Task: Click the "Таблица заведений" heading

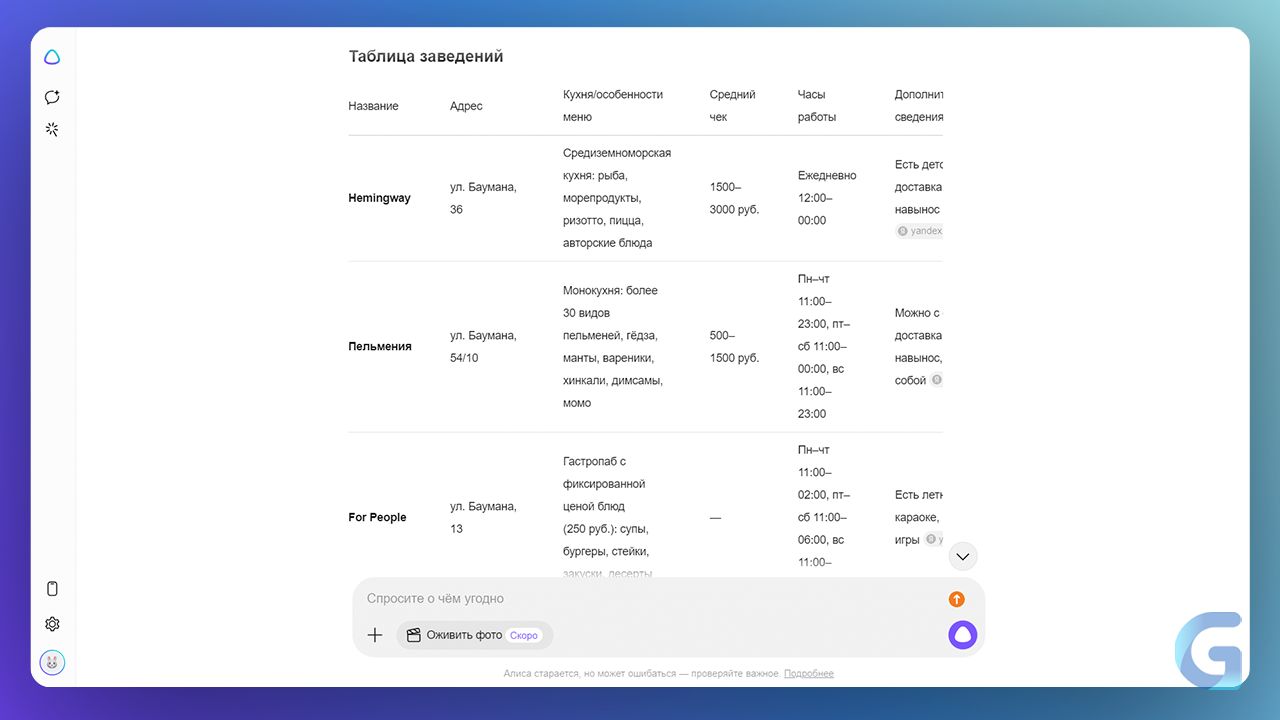Action: click(425, 57)
